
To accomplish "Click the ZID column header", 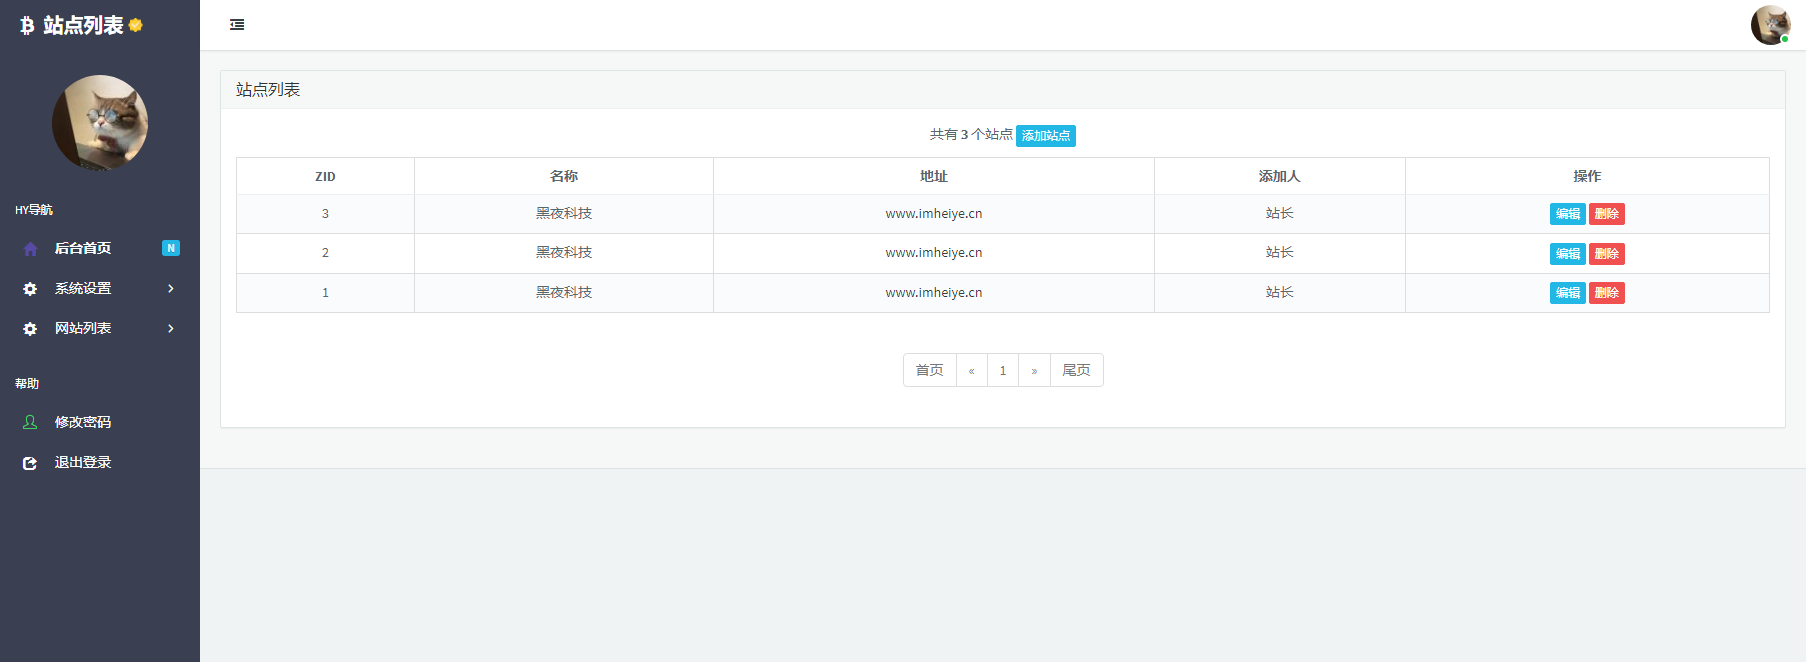I will tap(325, 177).
